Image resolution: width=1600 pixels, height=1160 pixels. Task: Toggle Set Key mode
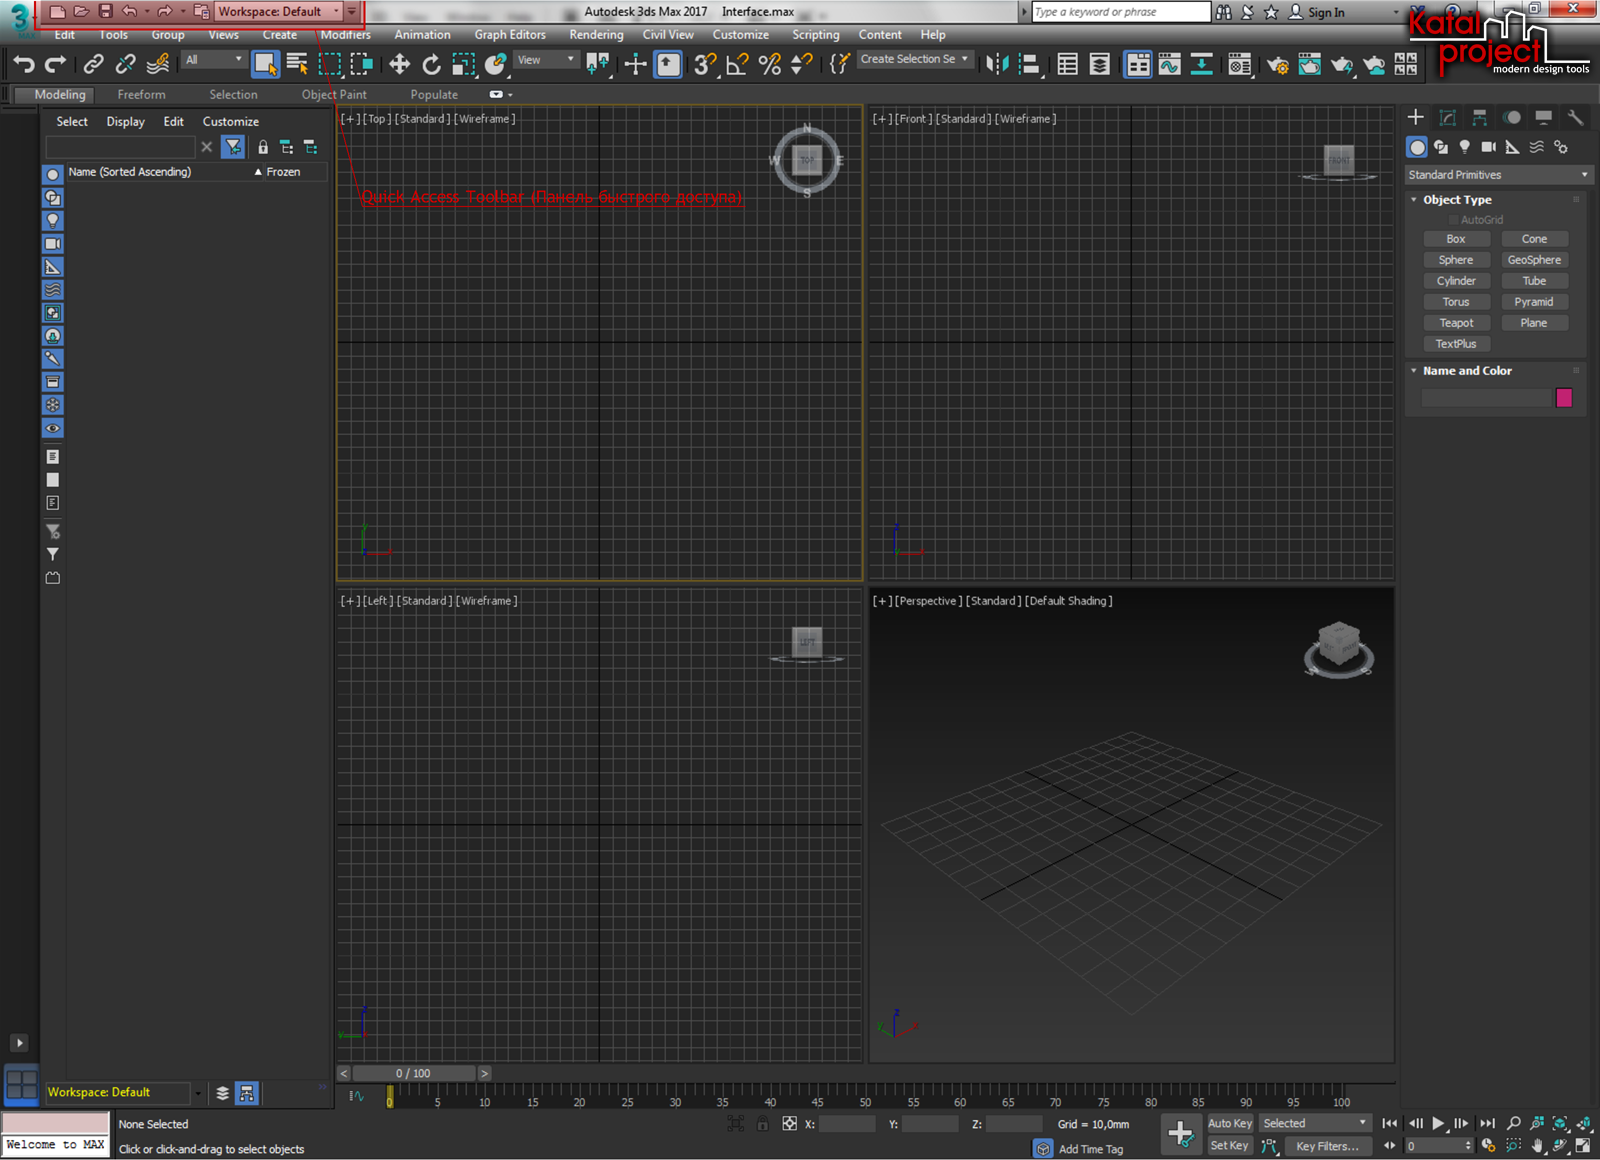tap(1229, 1146)
